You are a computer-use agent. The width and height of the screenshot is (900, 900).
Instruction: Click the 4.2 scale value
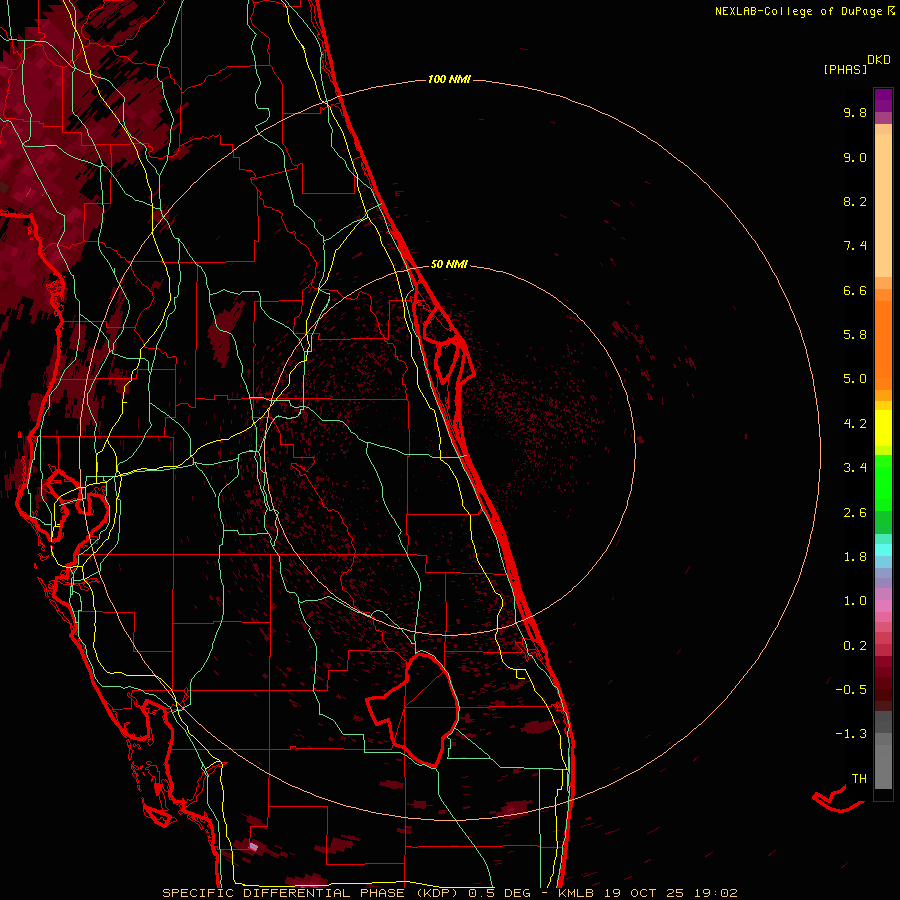855,424
